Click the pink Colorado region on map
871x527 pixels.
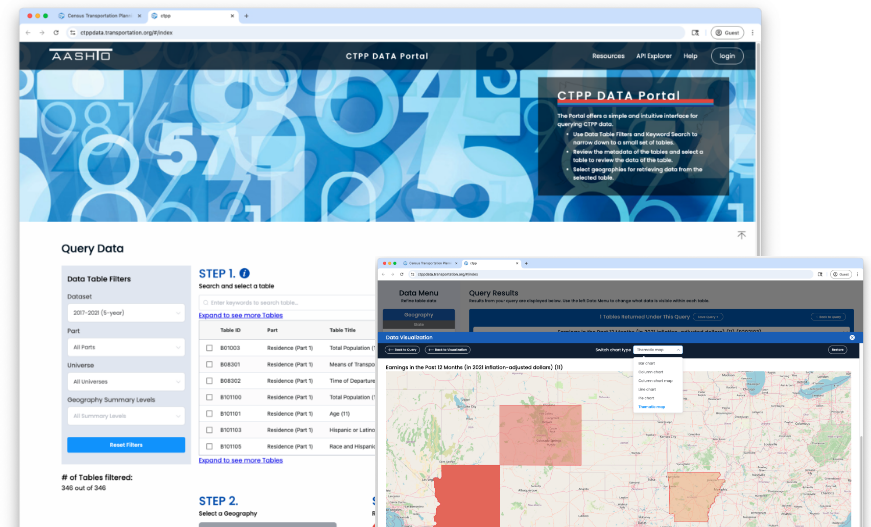[x=540, y=435]
